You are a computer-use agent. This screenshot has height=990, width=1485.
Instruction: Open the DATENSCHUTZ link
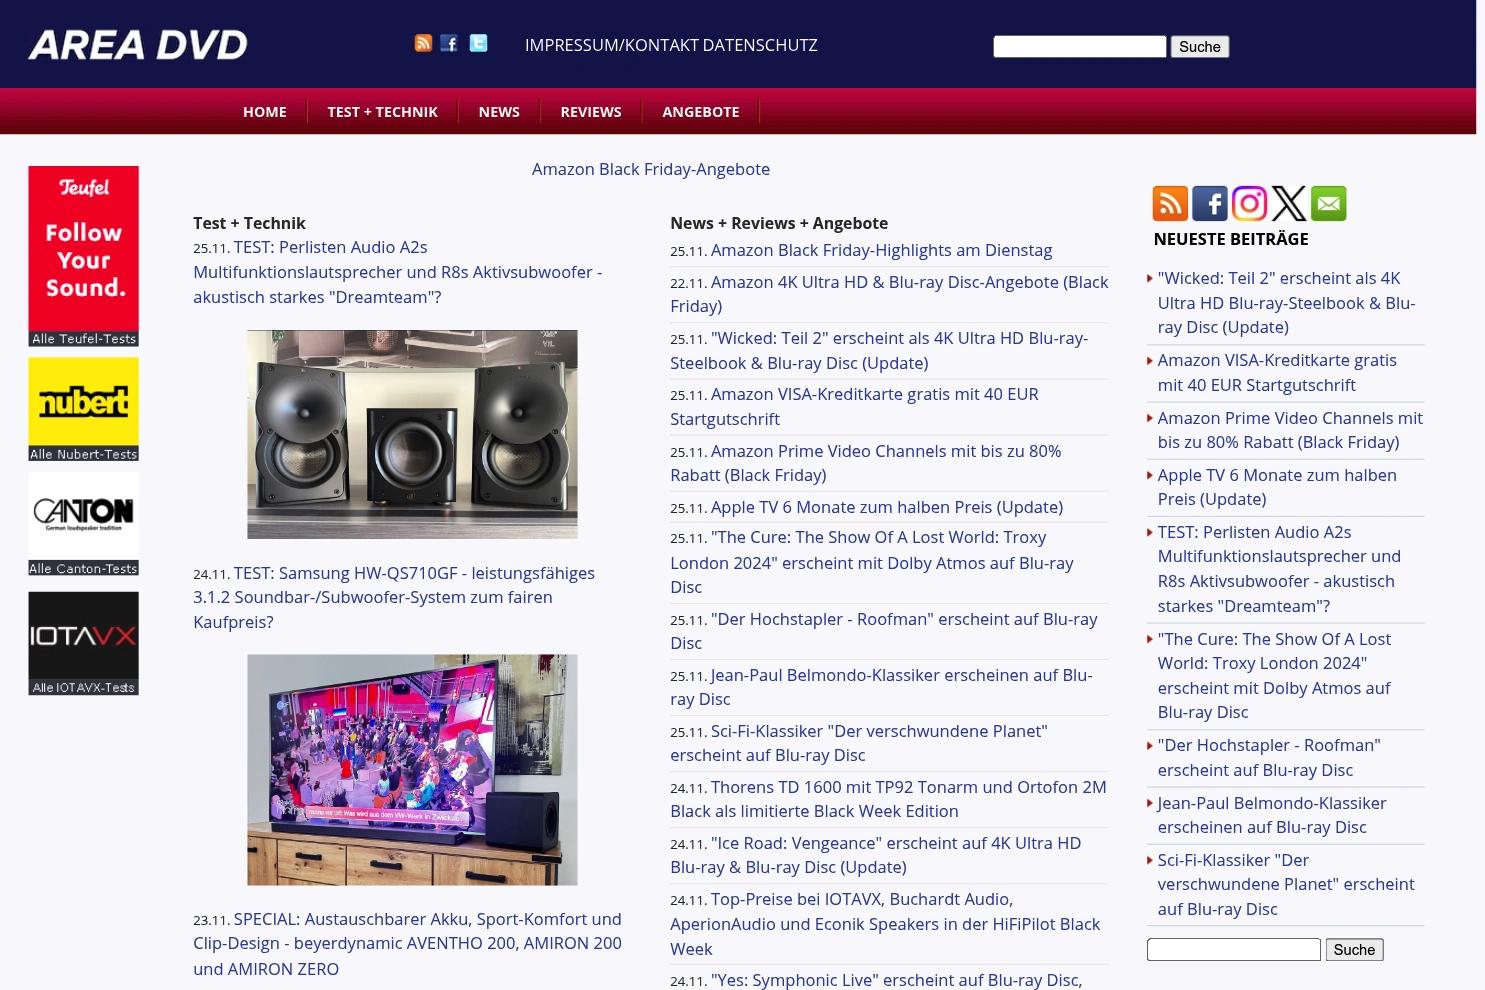click(760, 45)
